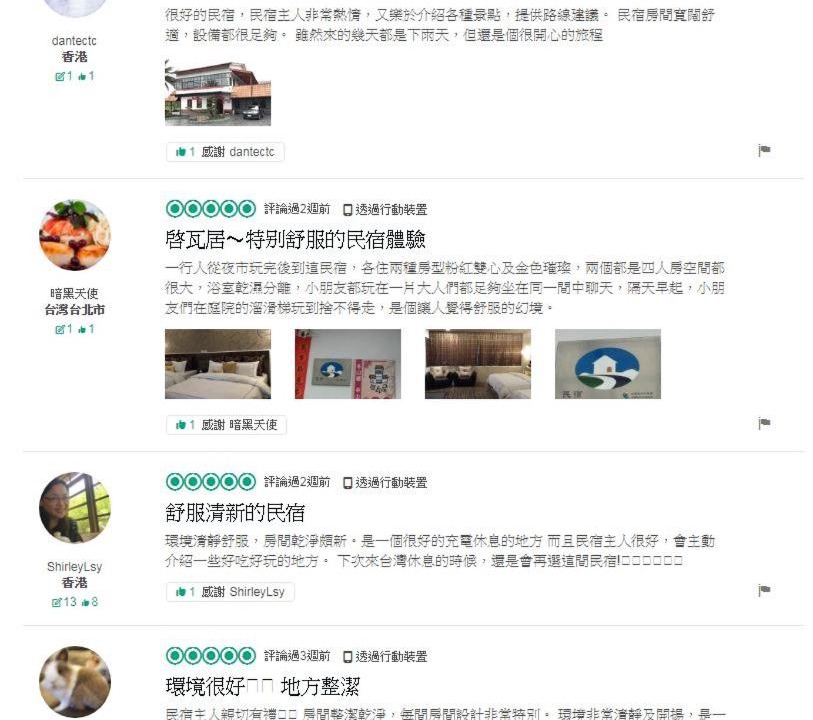Image resolution: width=813 pixels, height=720 pixels.
Task: Open ShirleyLsy's profile avatar
Action: 75,507
